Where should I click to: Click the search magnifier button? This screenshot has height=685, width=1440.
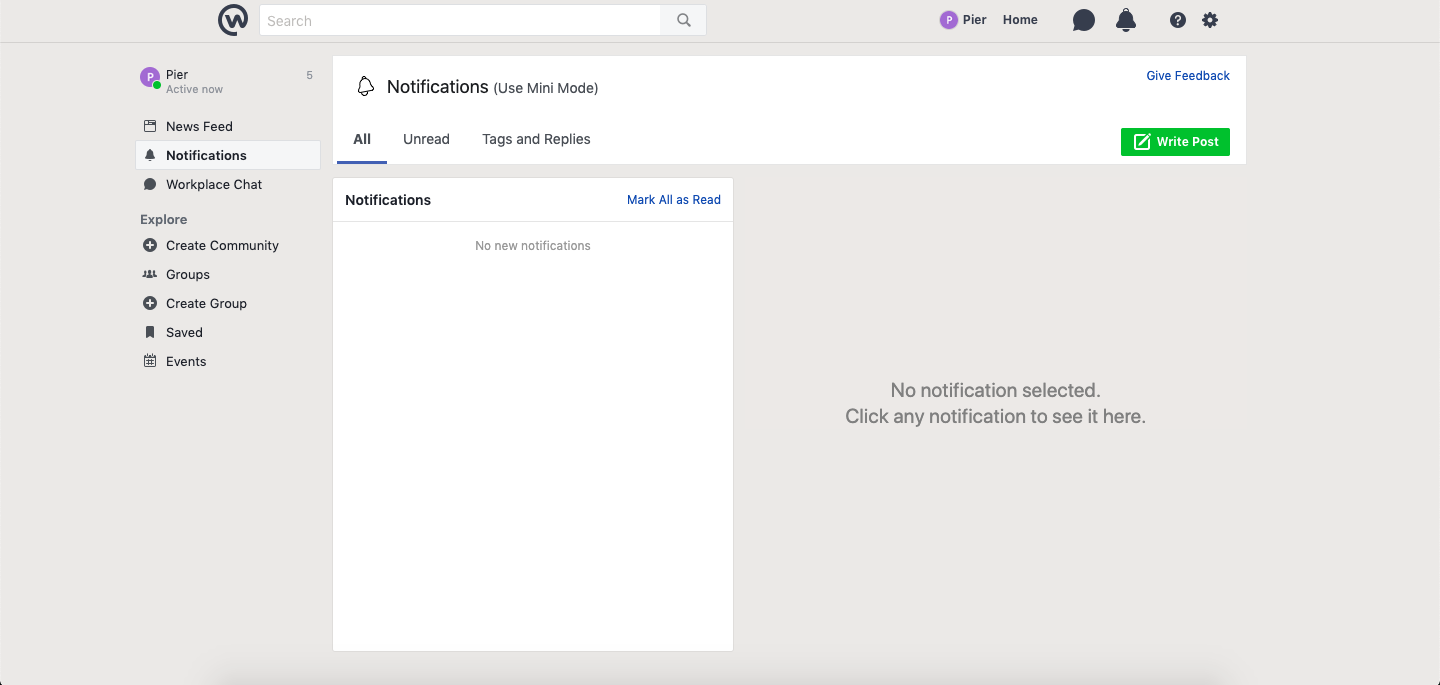click(684, 20)
